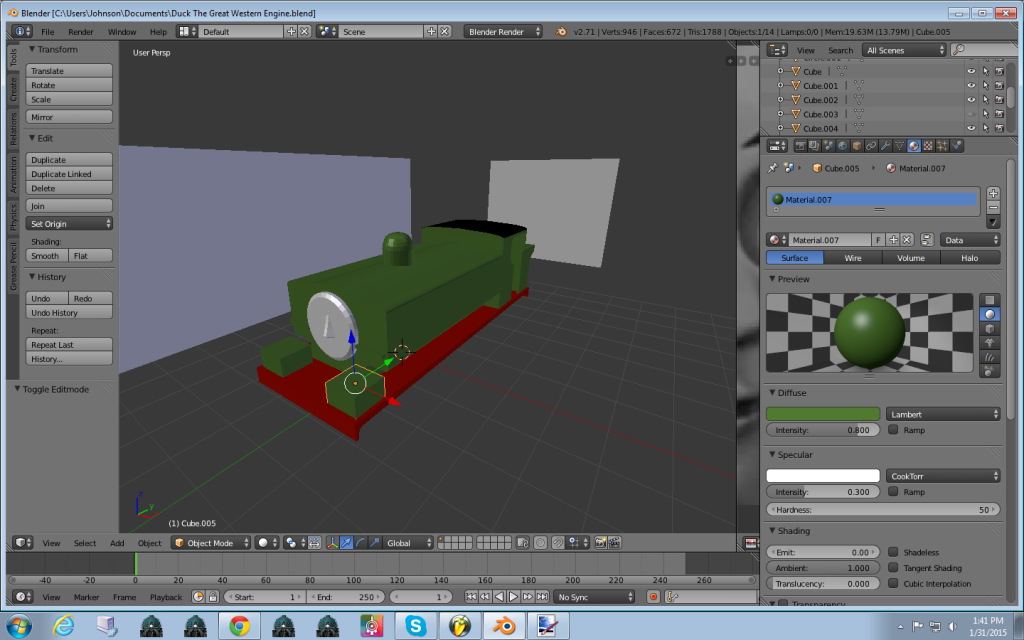Open the Window menu
Image resolution: width=1024 pixels, height=640 pixels.
coord(122,31)
